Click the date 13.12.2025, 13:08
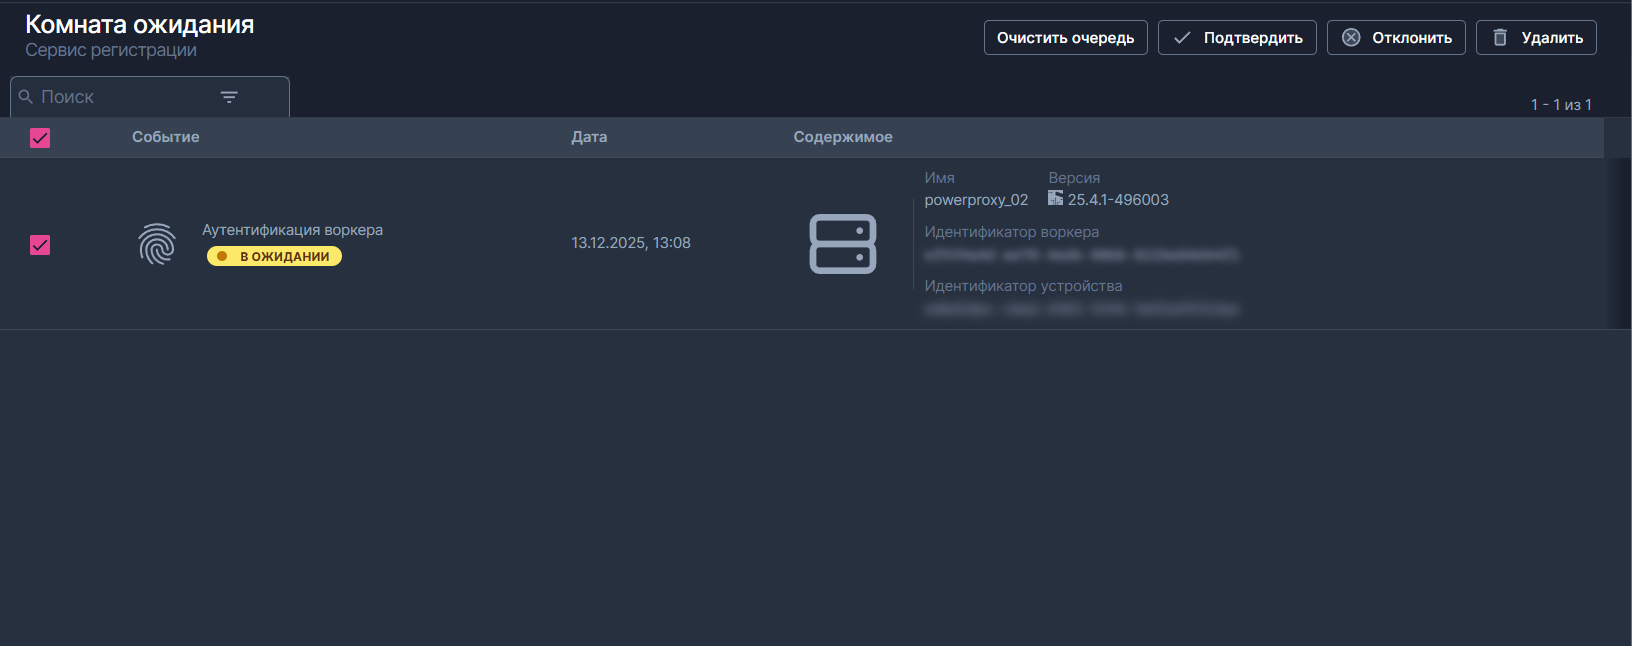The image size is (1632, 646). click(x=631, y=243)
